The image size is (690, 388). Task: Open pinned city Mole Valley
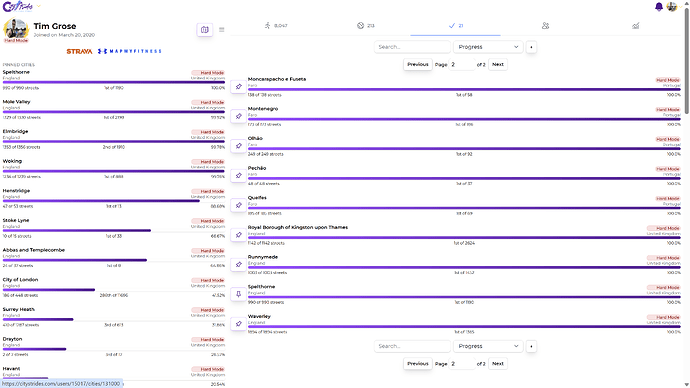pyautogui.click(x=16, y=102)
